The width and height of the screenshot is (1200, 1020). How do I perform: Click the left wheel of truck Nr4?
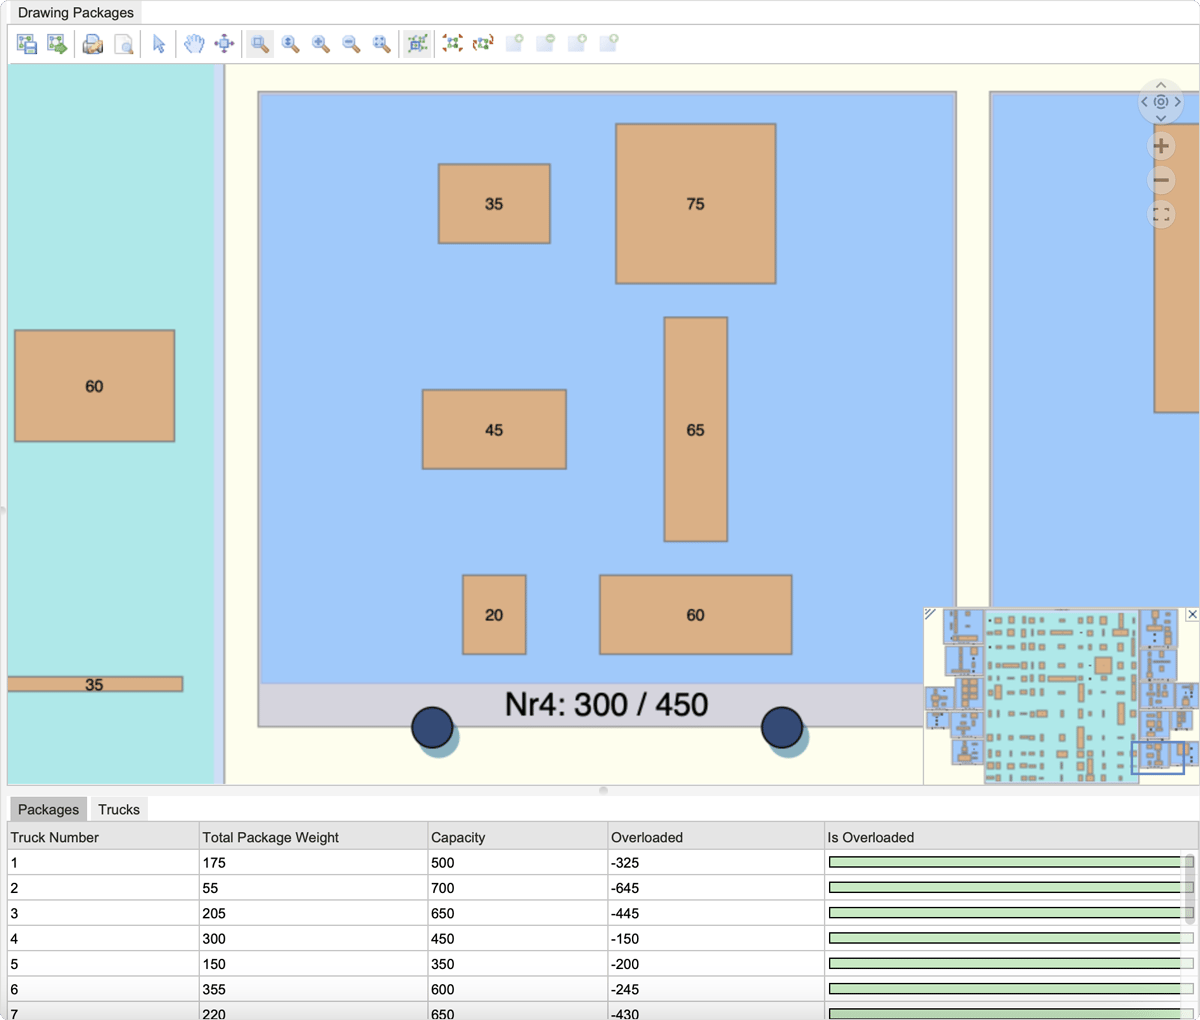[x=432, y=728]
